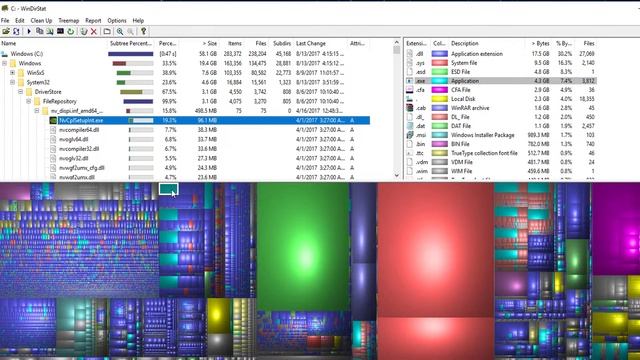This screenshot has width=640, height=360.
Task: Click the Explorer Here toolbar icon
Action: point(50,31)
